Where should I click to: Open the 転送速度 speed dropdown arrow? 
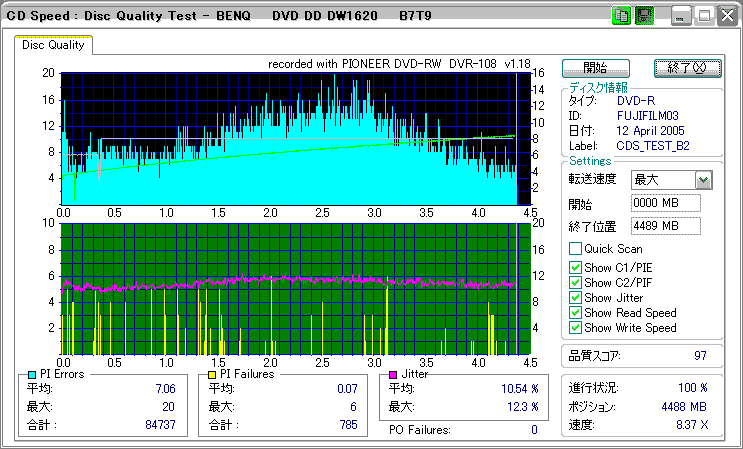[703, 180]
